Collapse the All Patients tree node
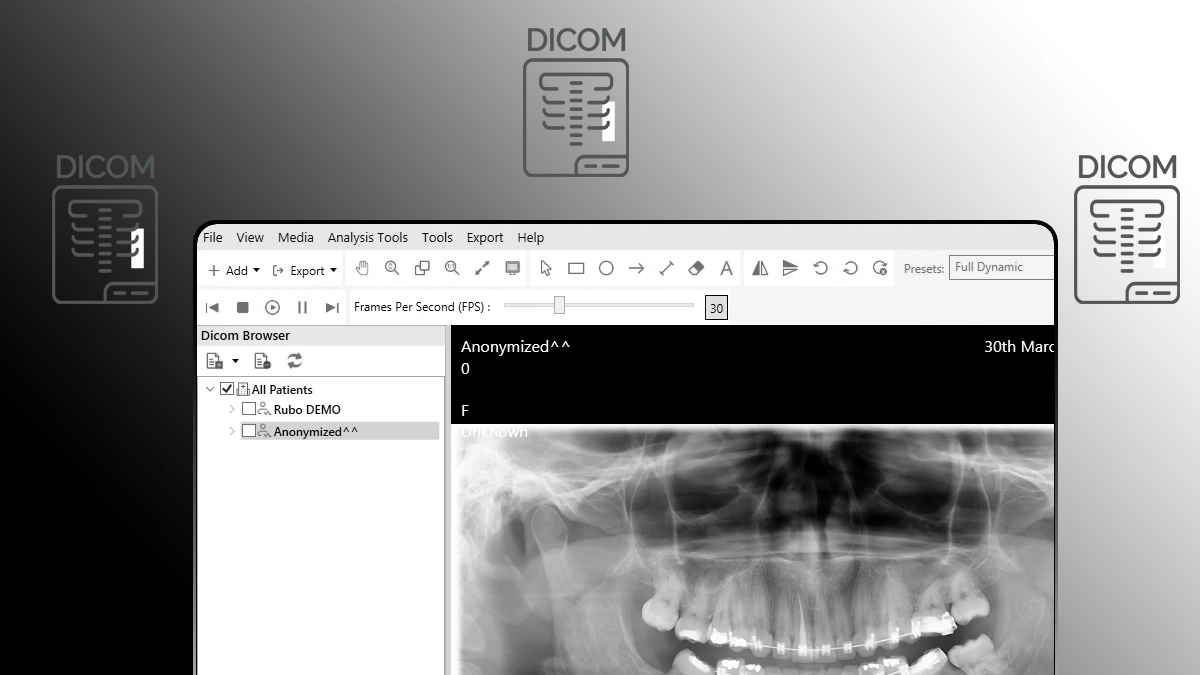The height and width of the screenshot is (675, 1200). click(210, 389)
